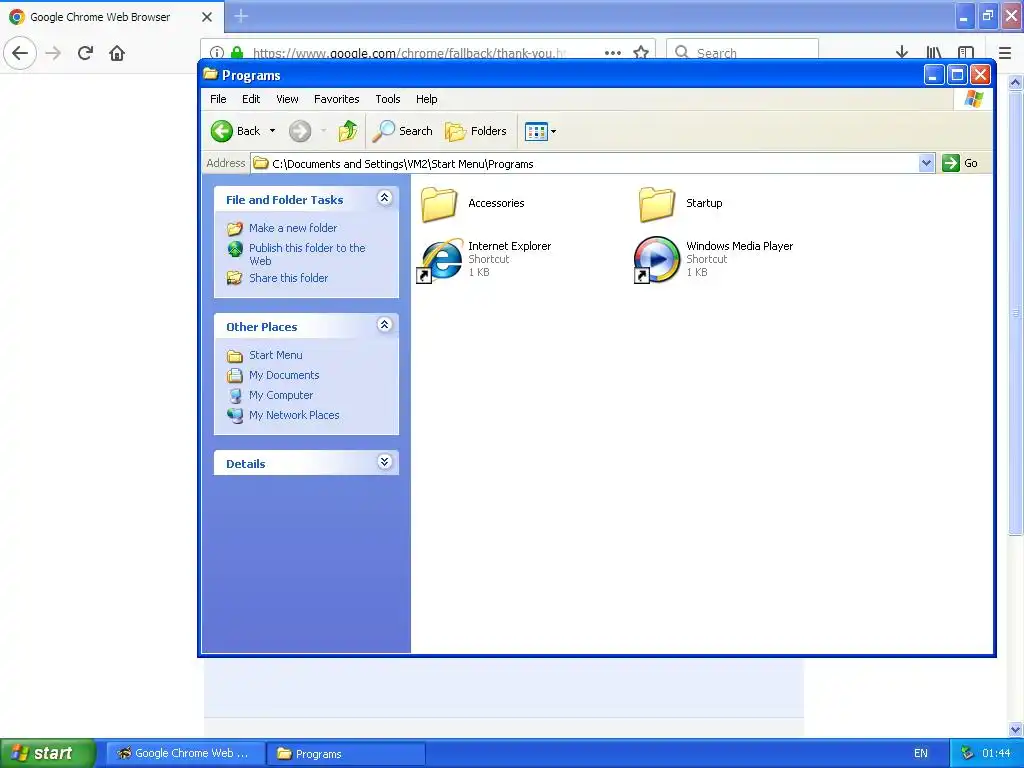The image size is (1024, 768).
Task: Click the green Back arrow in Programs window
Action: [x=221, y=131]
